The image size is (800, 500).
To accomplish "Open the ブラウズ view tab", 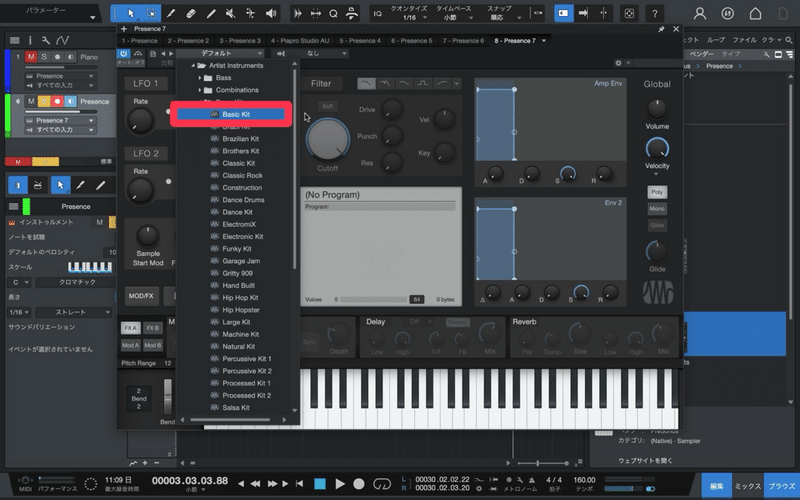I will 781,486.
